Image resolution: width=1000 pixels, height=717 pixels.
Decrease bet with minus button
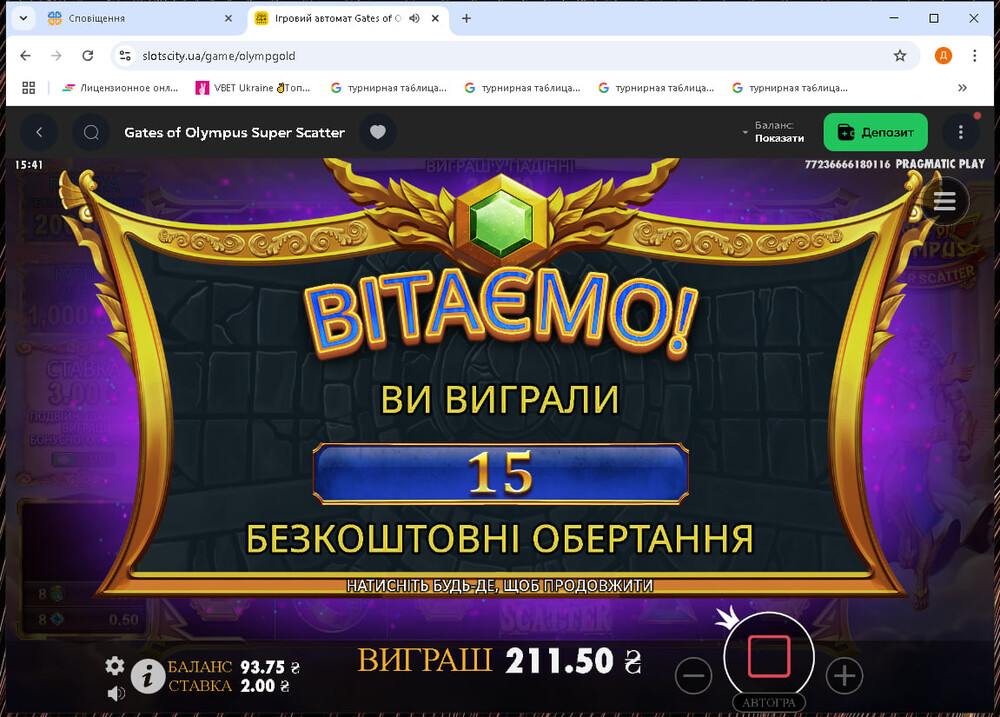[693, 676]
